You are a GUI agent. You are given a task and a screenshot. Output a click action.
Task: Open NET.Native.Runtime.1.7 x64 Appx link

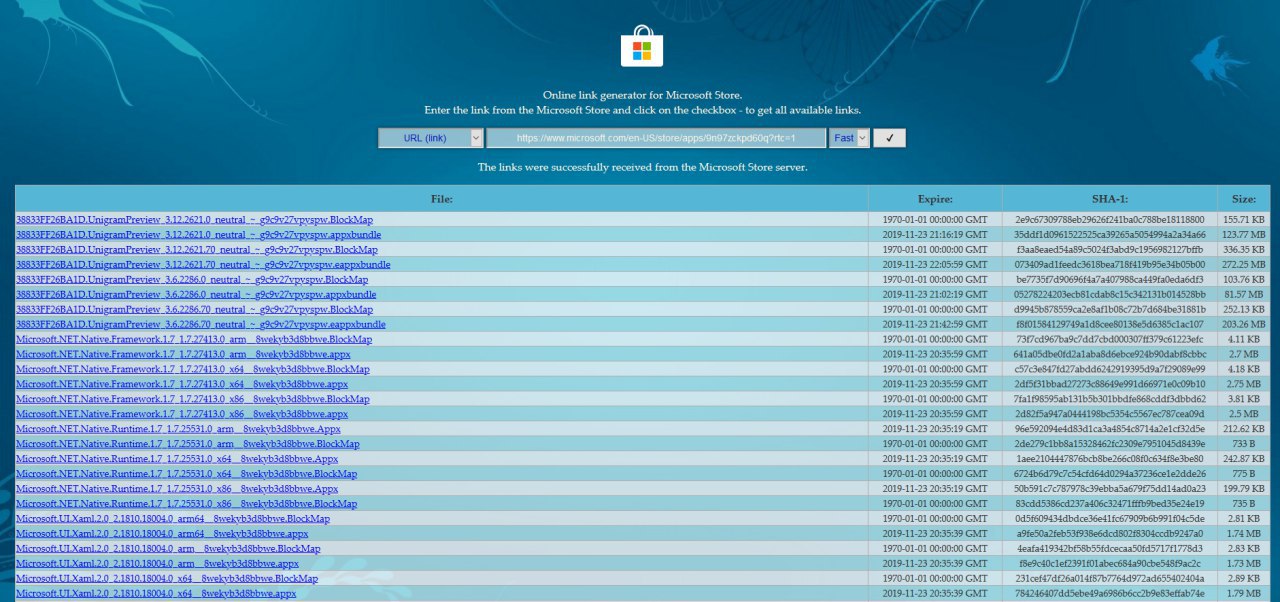(177, 459)
